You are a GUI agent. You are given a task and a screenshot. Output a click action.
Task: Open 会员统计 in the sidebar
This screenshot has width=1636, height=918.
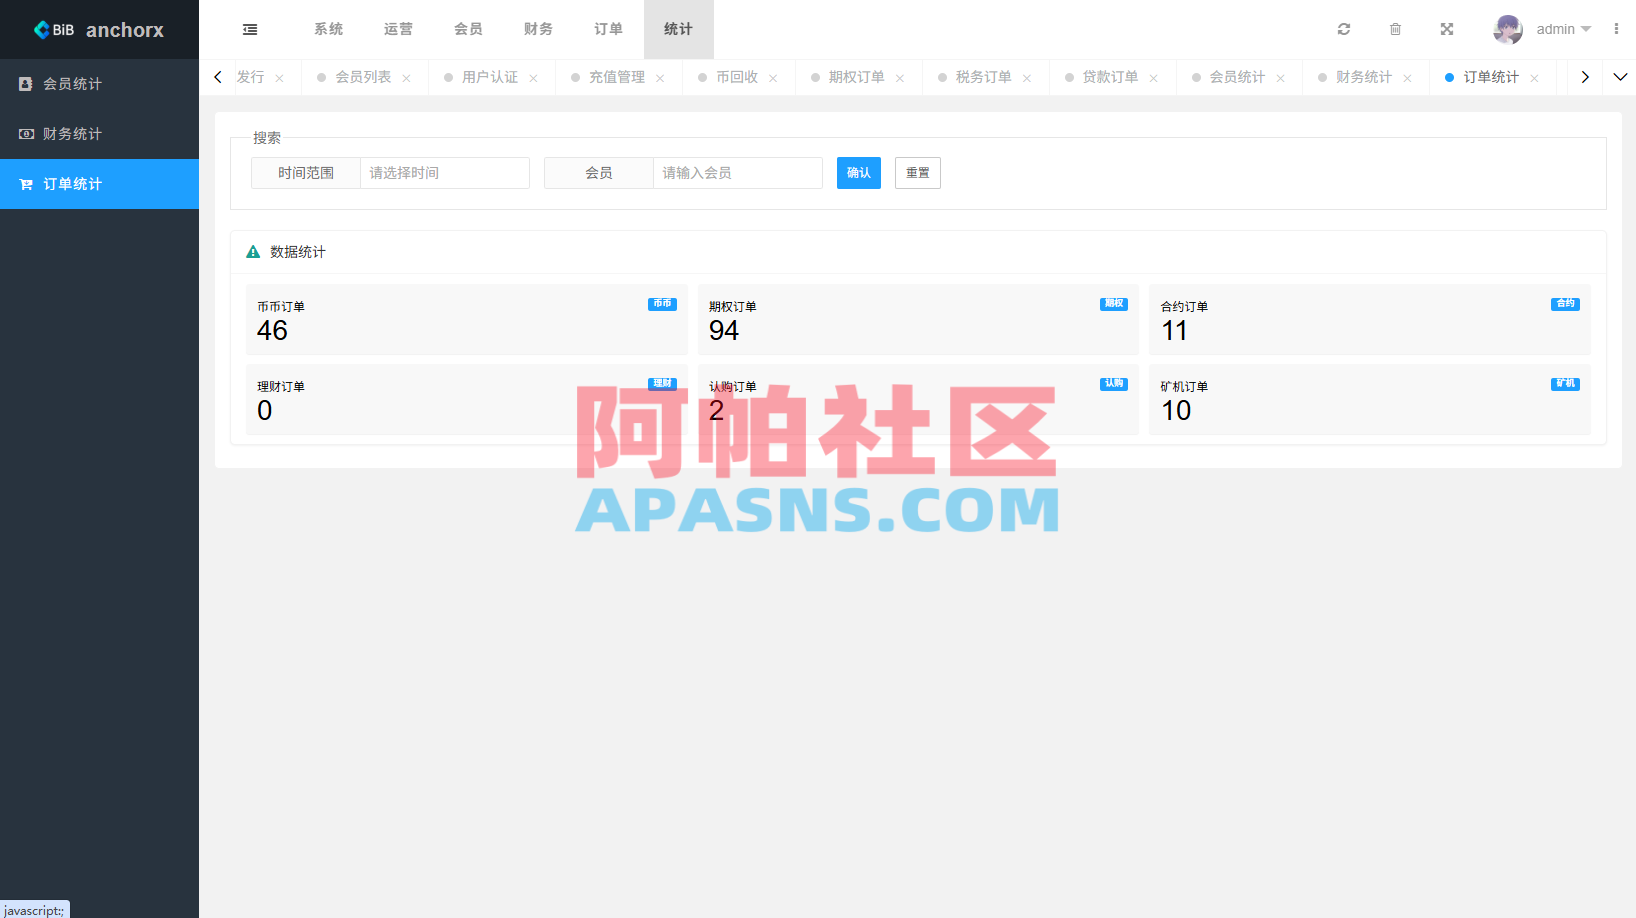(x=99, y=84)
